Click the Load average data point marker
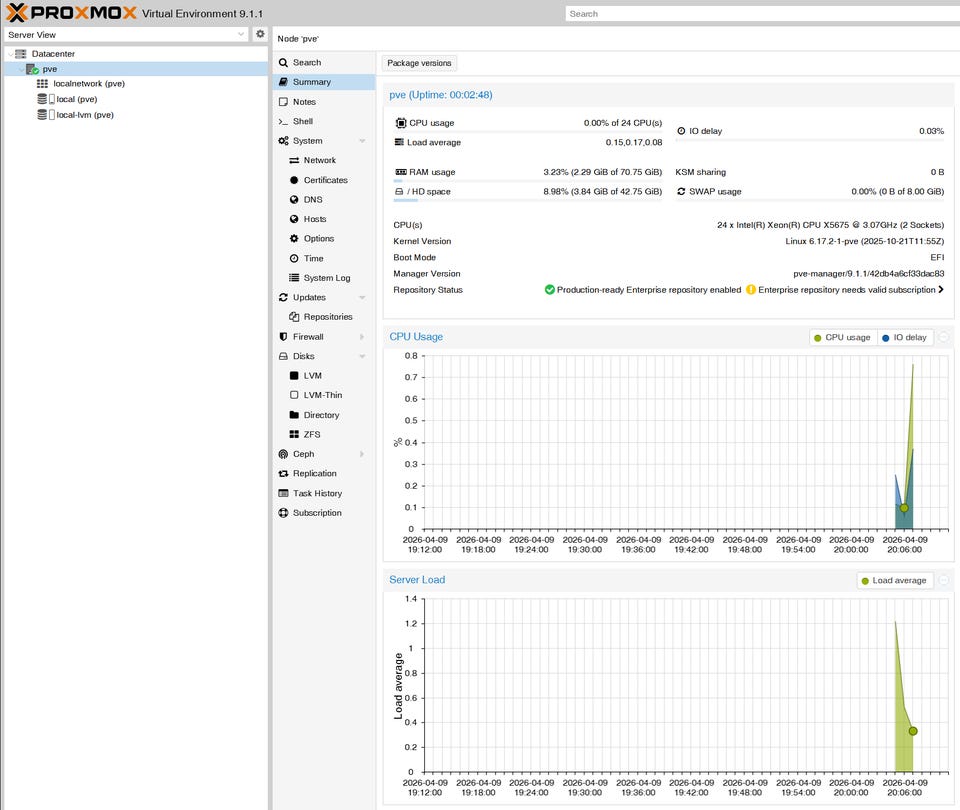This screenshot has height=810, width=960. tap(913, 731)
